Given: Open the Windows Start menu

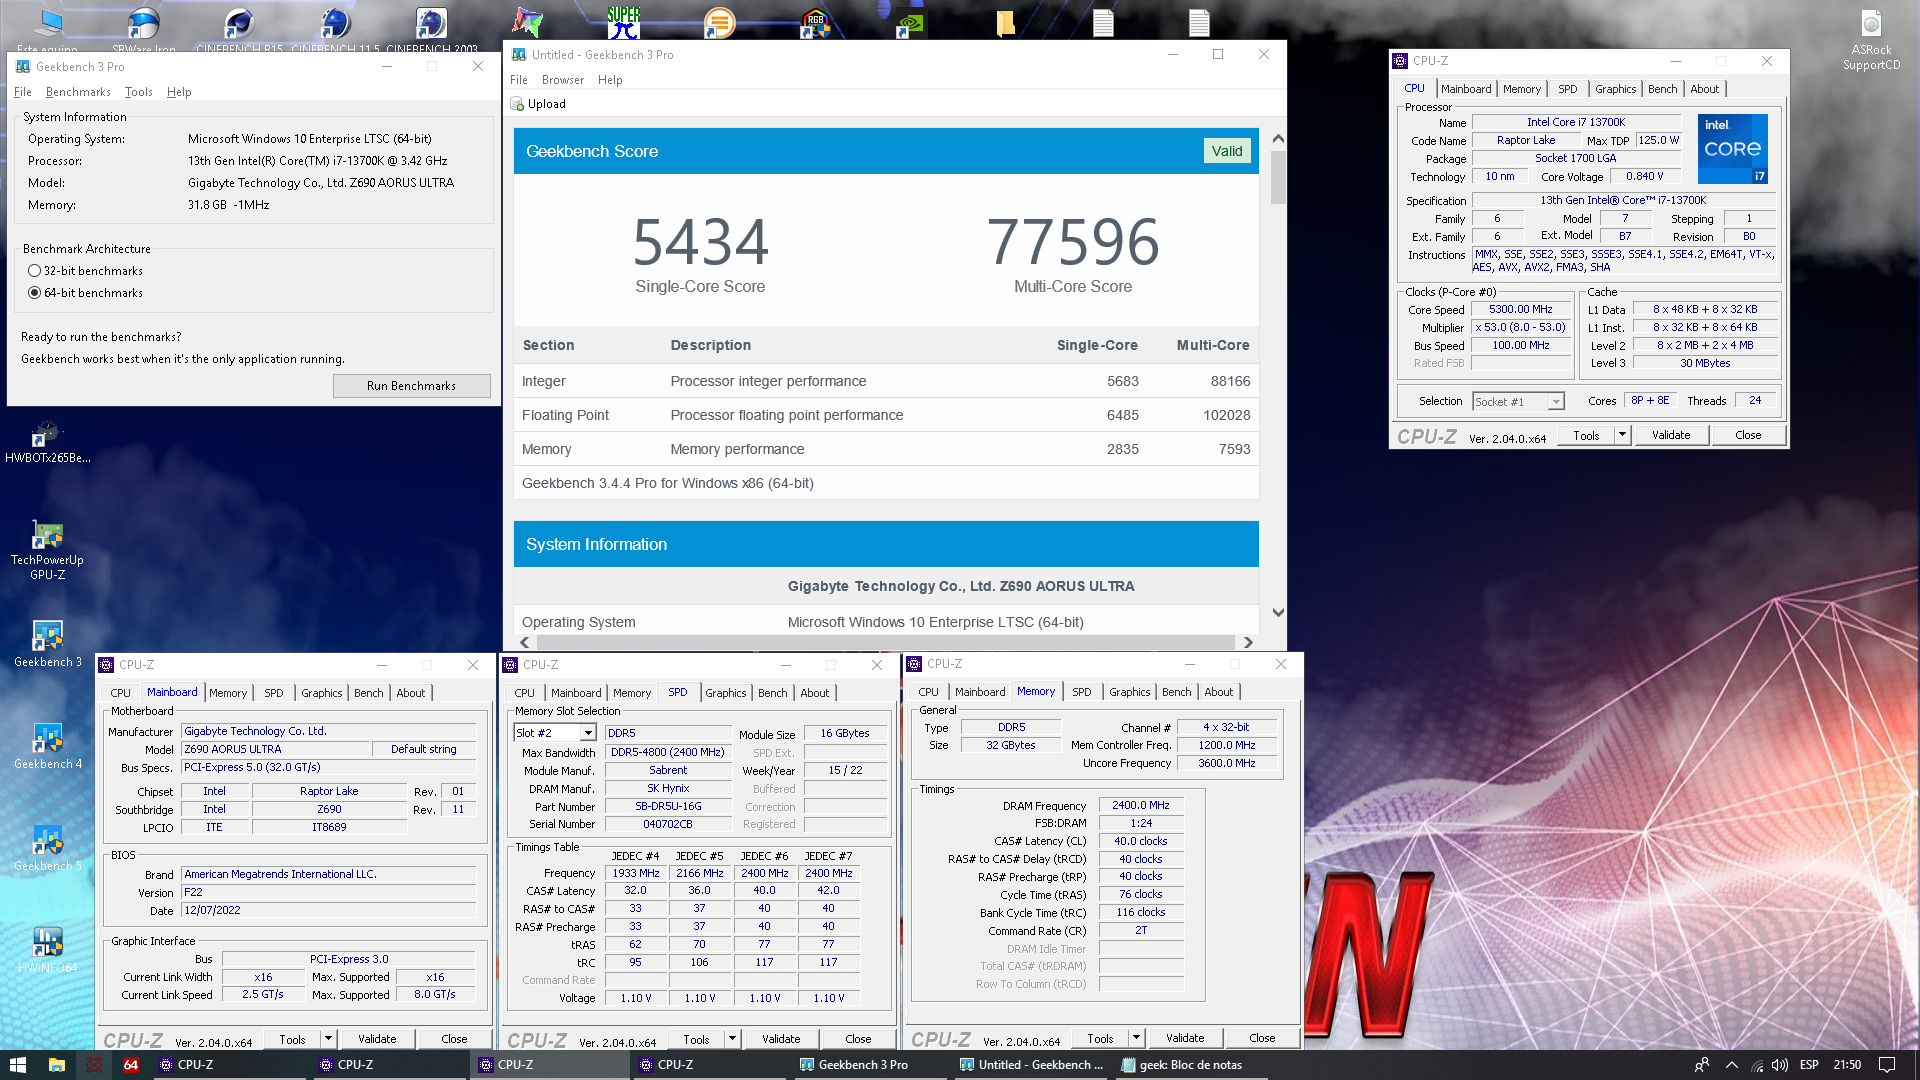Looking at the screenshot, I should coord(17,1065).
